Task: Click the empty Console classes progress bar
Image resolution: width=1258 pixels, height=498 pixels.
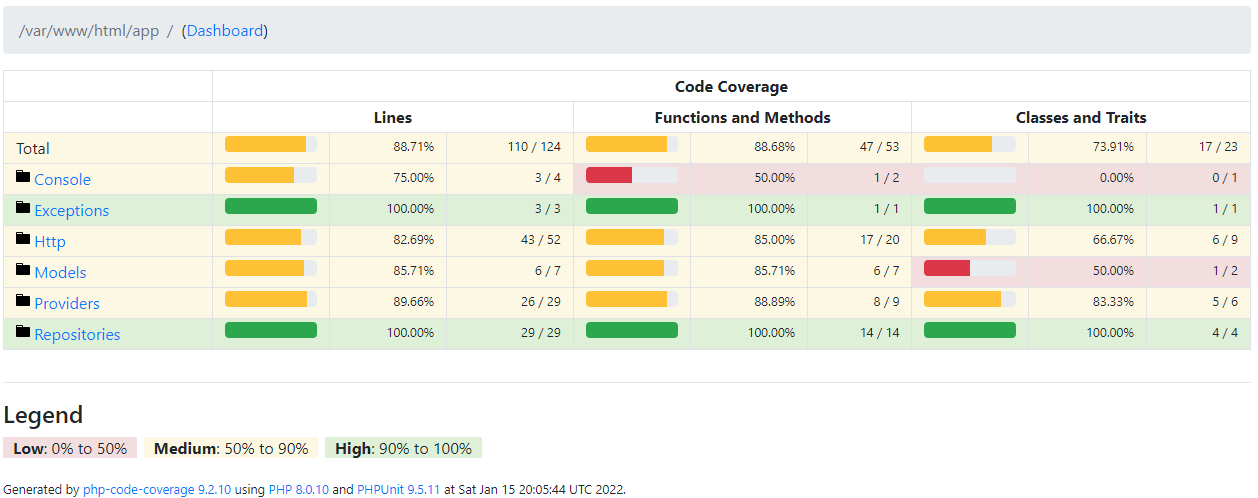Action: pos(970,175)
